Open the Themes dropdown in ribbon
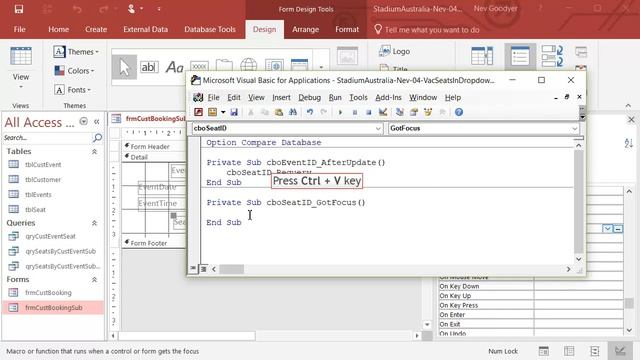640x360 pixels. [x=77, y=52]
